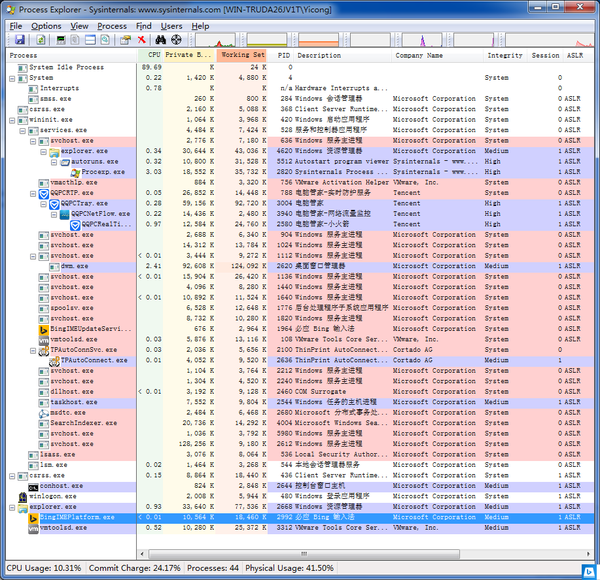Click the autoruns.exe process icon
The height and width of the screenshot is (580, 600).
pyautogui.click(x=65, y=162)
